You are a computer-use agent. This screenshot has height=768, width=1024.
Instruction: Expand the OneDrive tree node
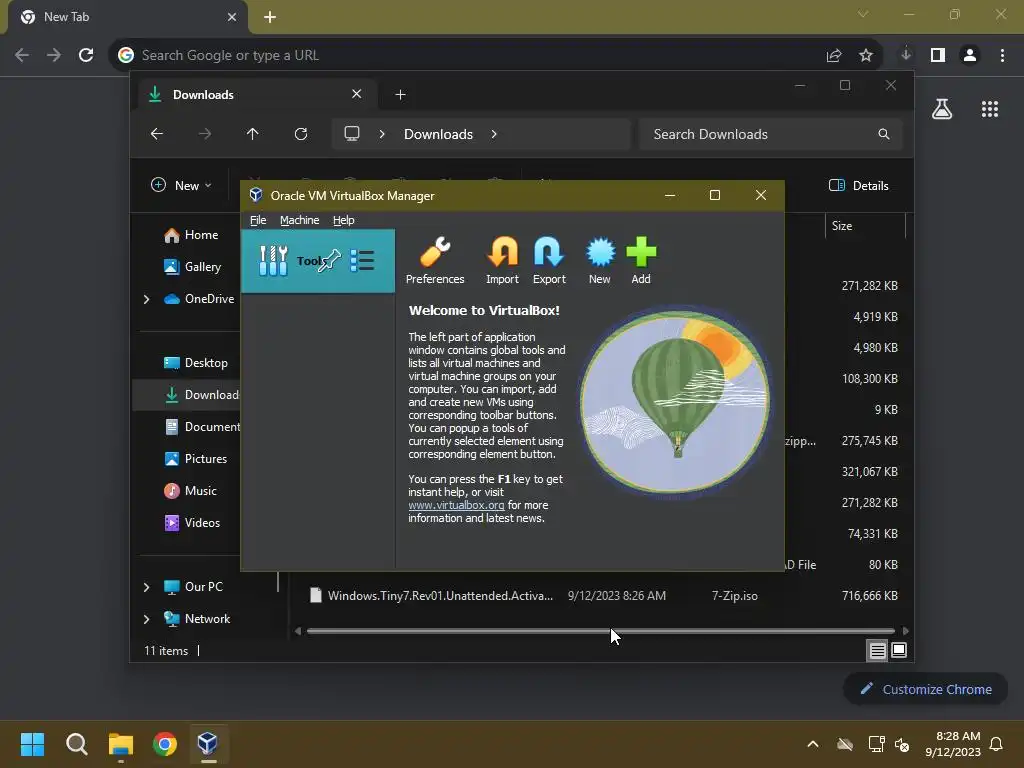pyautogui.click(x=146, y=299)
